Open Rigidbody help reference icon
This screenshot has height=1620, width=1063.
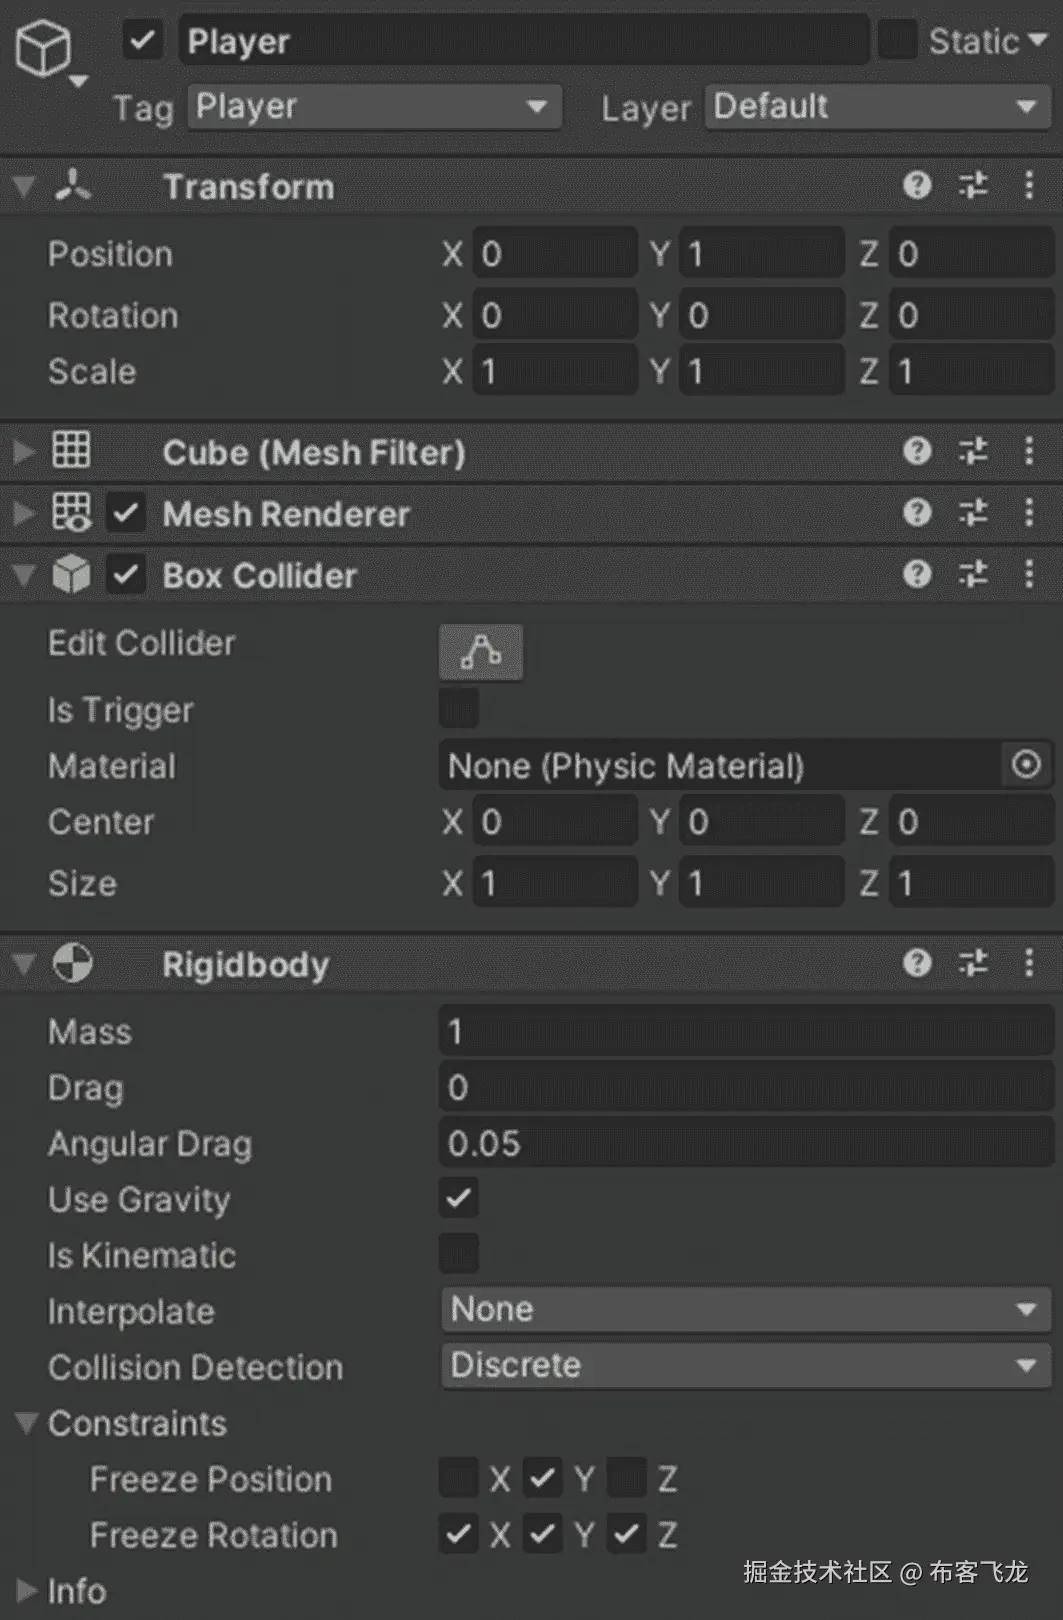(917, 963)
